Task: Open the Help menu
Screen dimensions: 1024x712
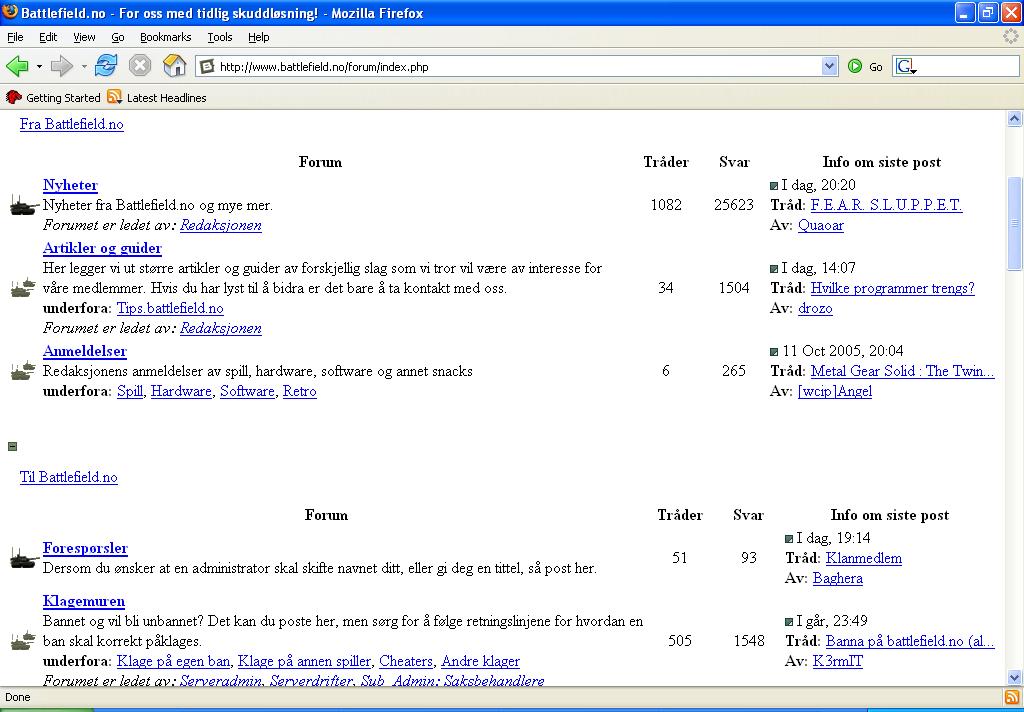Action: pos(259,37)
